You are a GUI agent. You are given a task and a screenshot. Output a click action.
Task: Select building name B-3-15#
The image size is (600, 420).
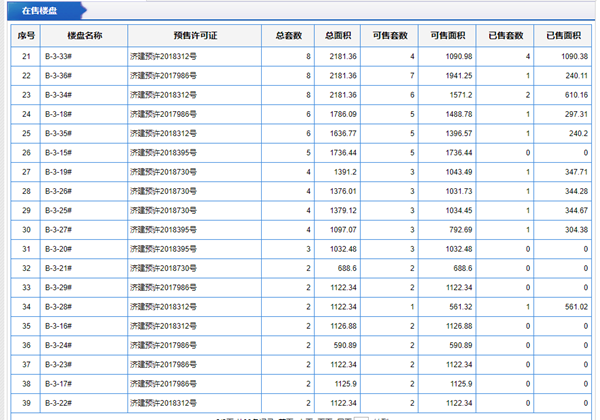(59, 153)
